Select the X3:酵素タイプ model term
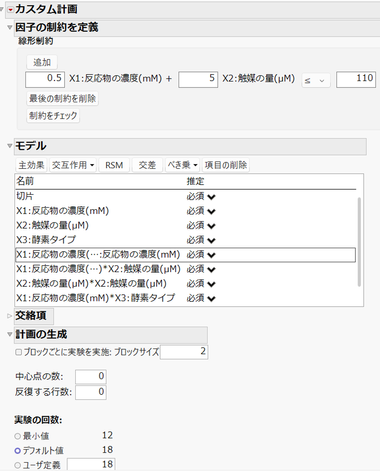The width and height of the screenshot is (380, 471). pyautogui.click(x=46, y=240)
